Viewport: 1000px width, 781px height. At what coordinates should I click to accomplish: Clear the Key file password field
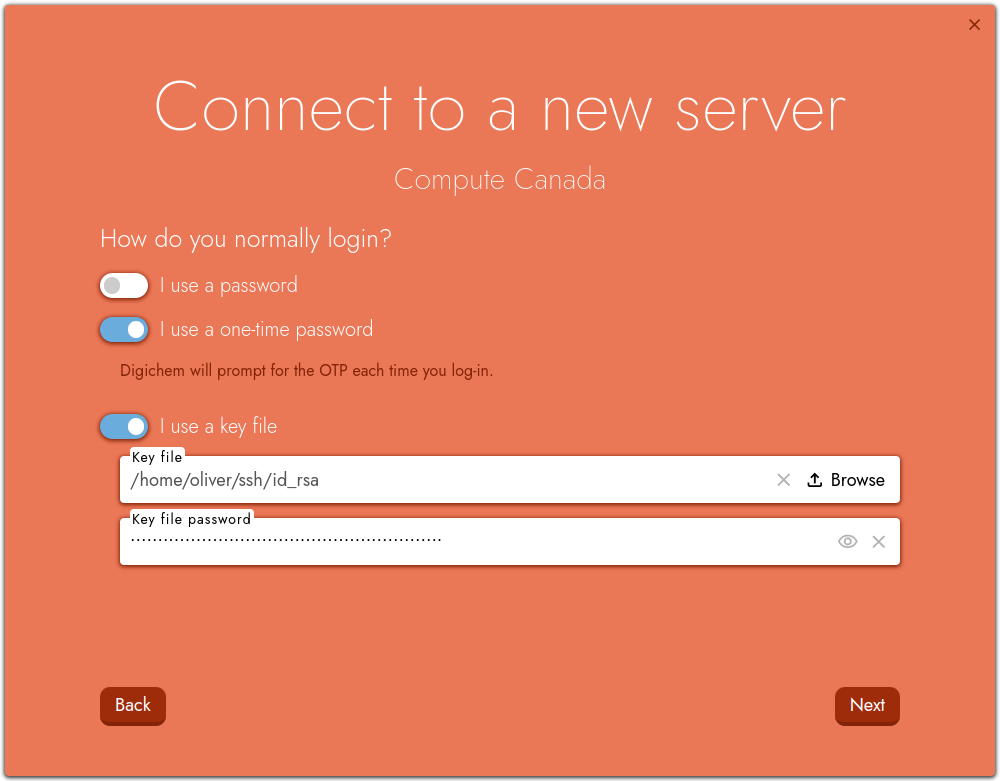(x=879, y=541)
